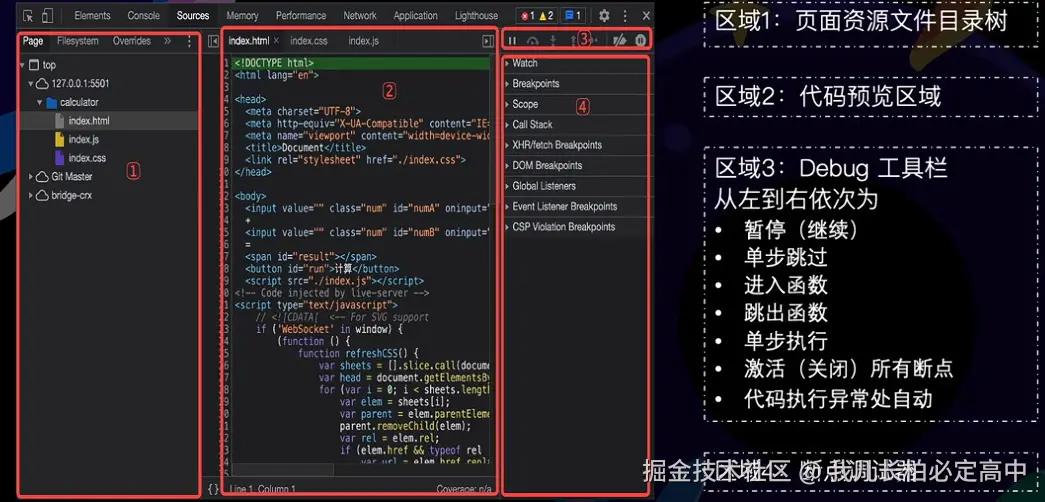This screenshot has width=1045, height=502.
Task: Select index.html in file tree
Action: pyautogui.click(x=89, y=121)
